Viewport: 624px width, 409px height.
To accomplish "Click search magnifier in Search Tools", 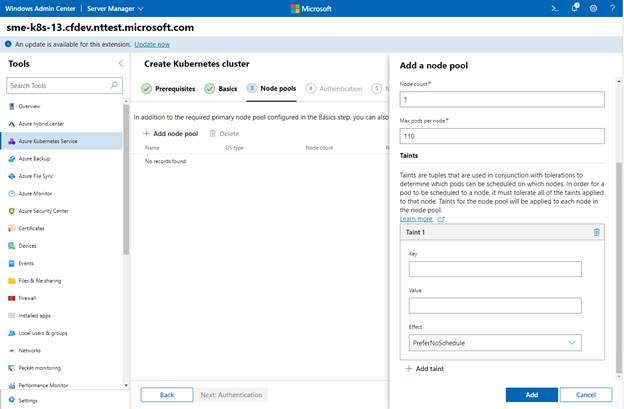I will tap(114, 85).
